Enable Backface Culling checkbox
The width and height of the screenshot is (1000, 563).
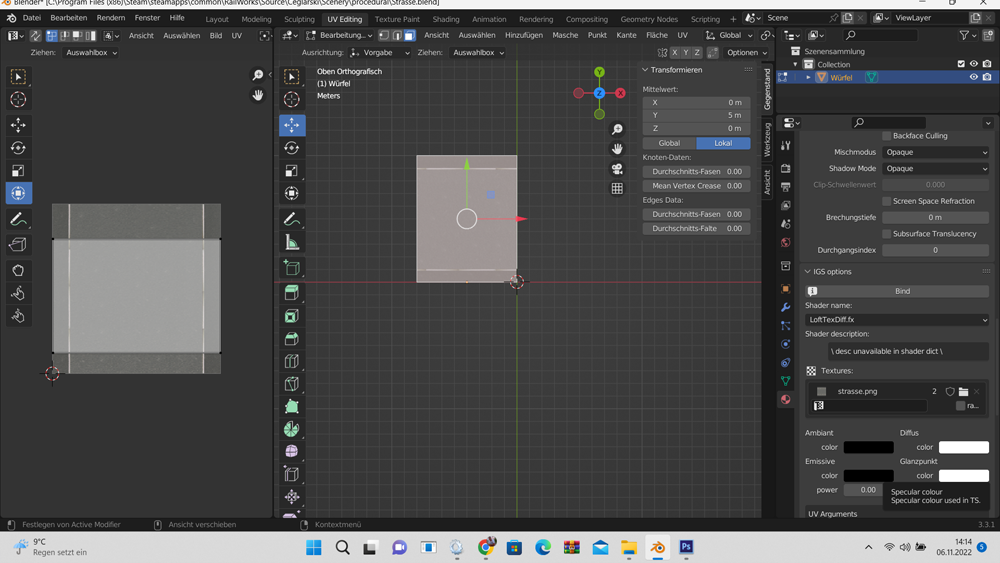click(x=886, y=136)
